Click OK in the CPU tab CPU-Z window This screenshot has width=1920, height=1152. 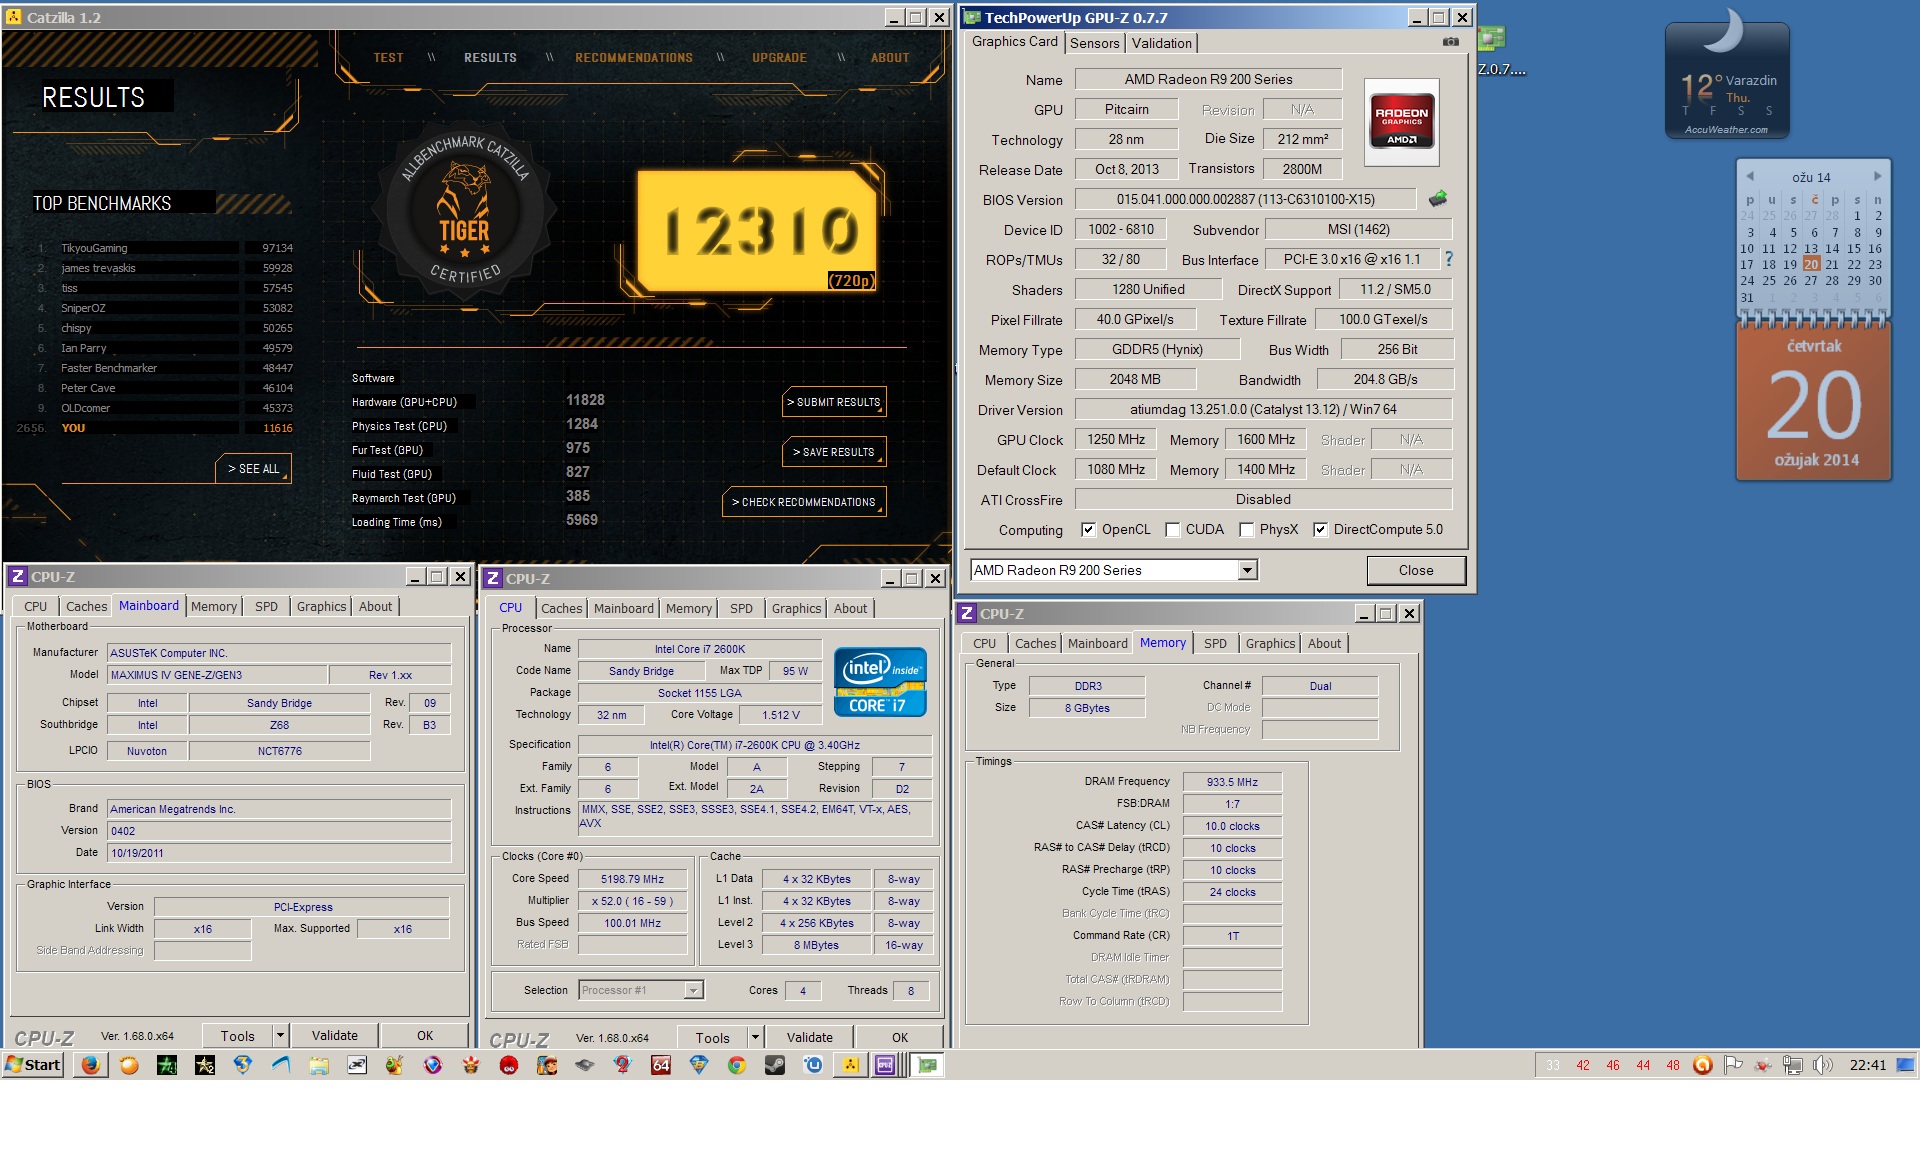tap(900, 1038)
